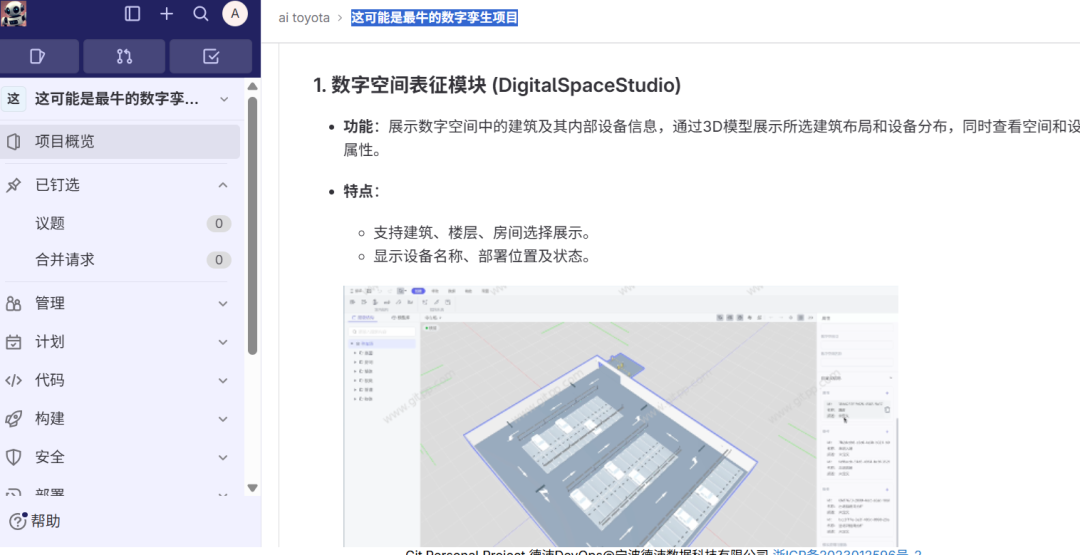Click text 显示设备名称、部署位置及状态
Screen dimensions: 1080x555
coord(482,257)
